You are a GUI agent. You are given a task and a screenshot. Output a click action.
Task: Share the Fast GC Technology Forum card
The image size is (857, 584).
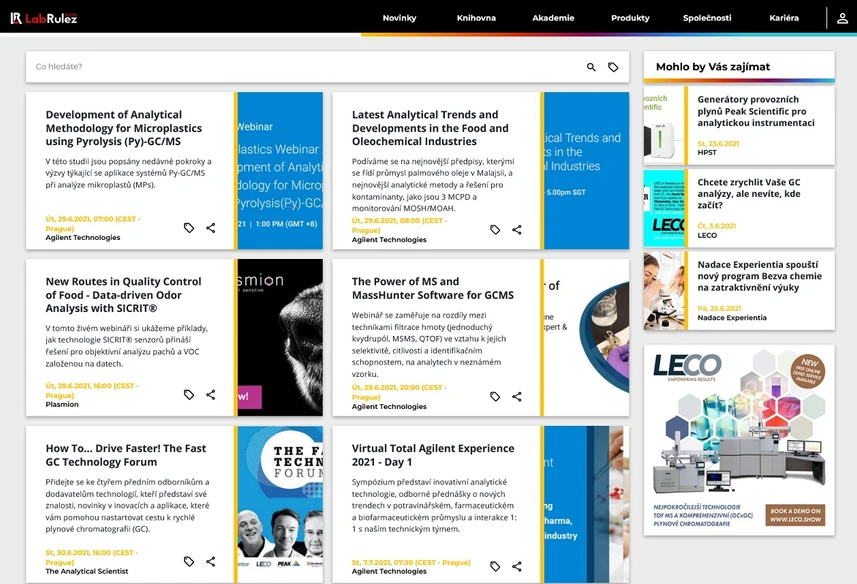[210, 561]
